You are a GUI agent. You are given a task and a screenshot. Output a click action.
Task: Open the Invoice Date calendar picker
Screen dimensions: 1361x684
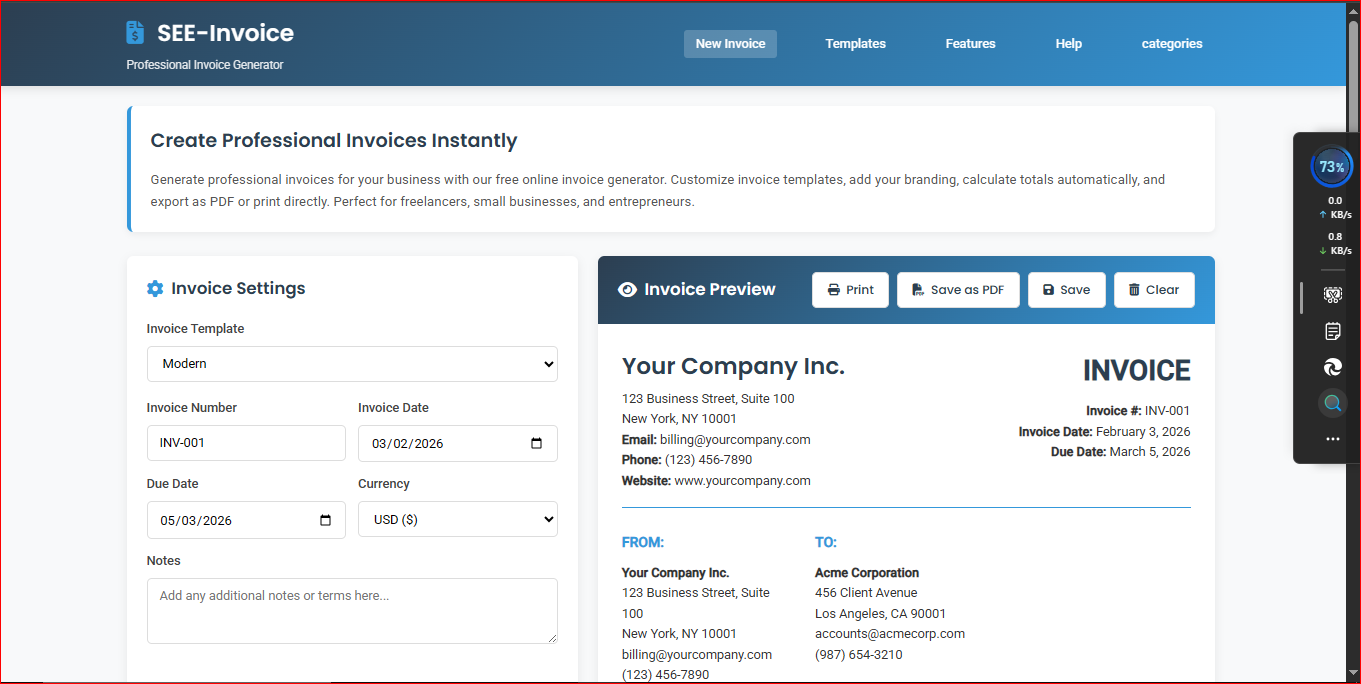[x=536, y=444]
